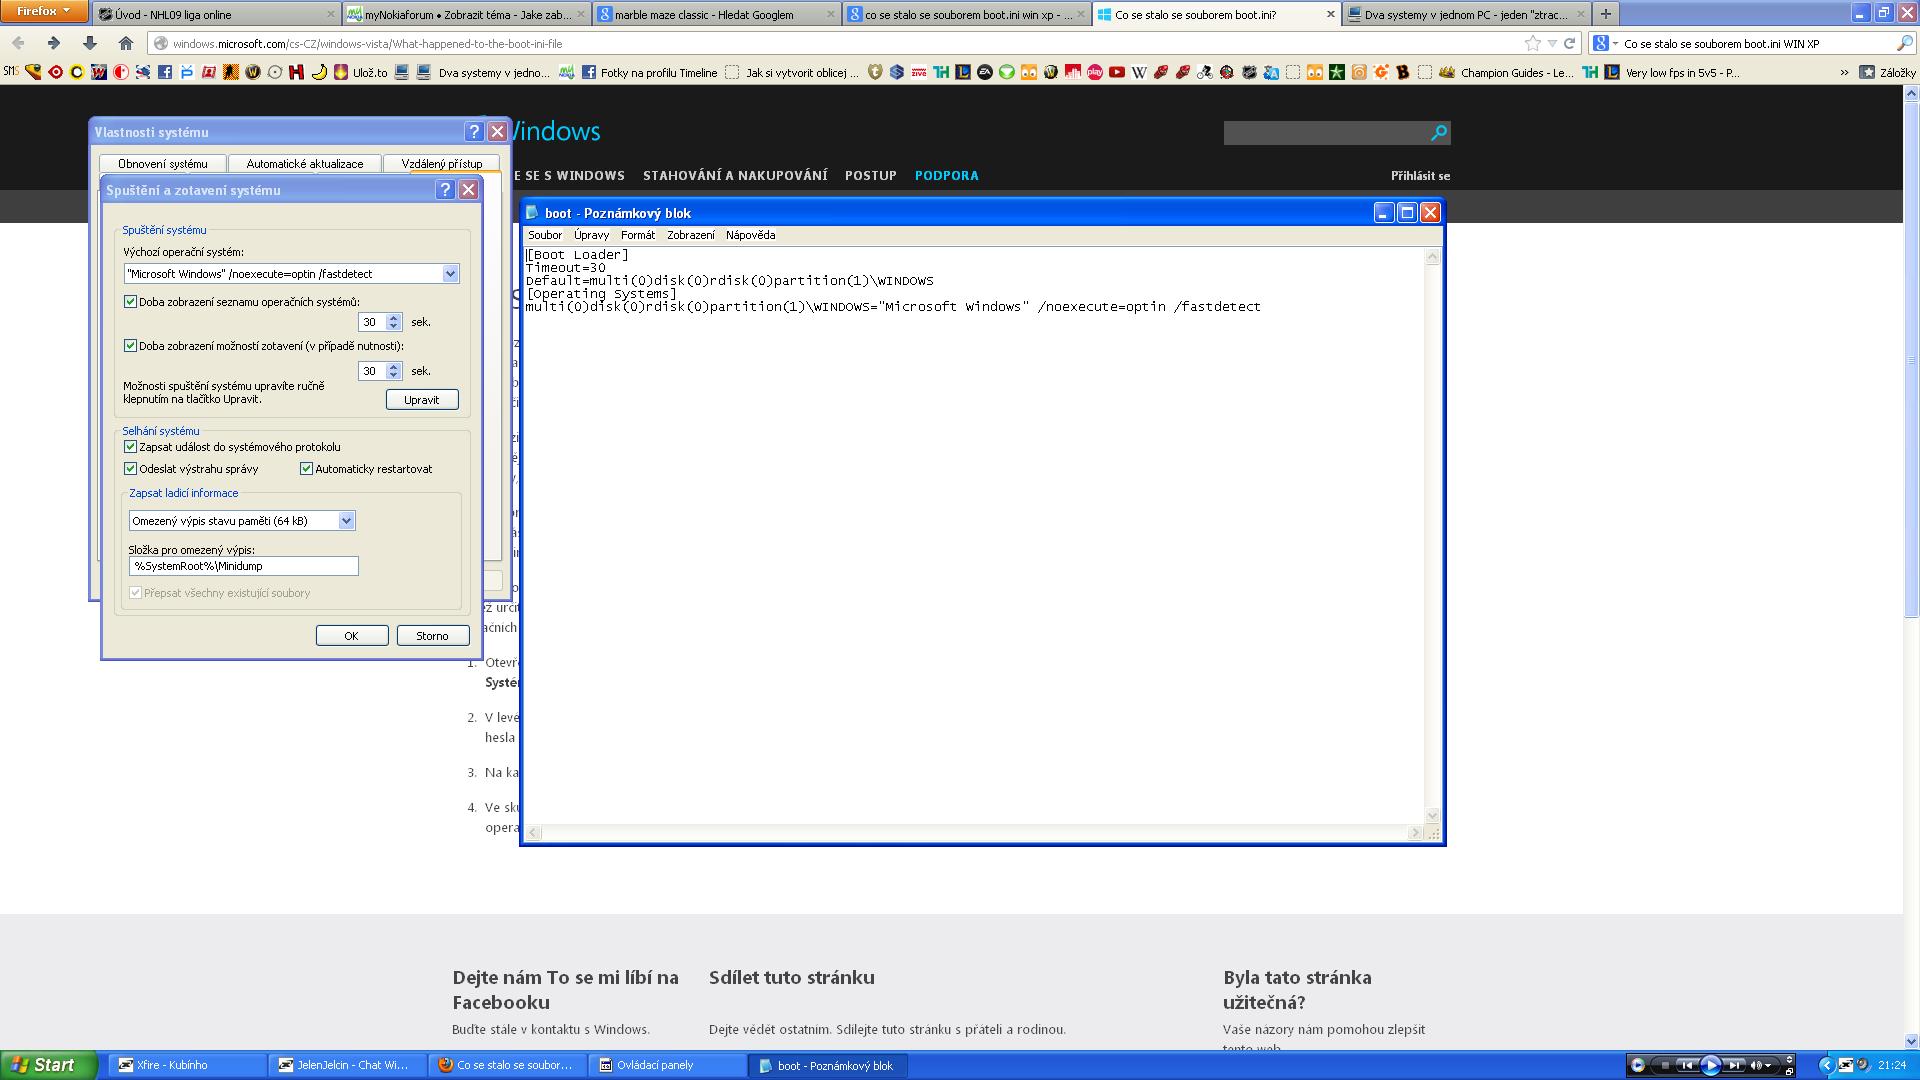Increase OS list display time spinner
1920x1080 pixels.
393,317
